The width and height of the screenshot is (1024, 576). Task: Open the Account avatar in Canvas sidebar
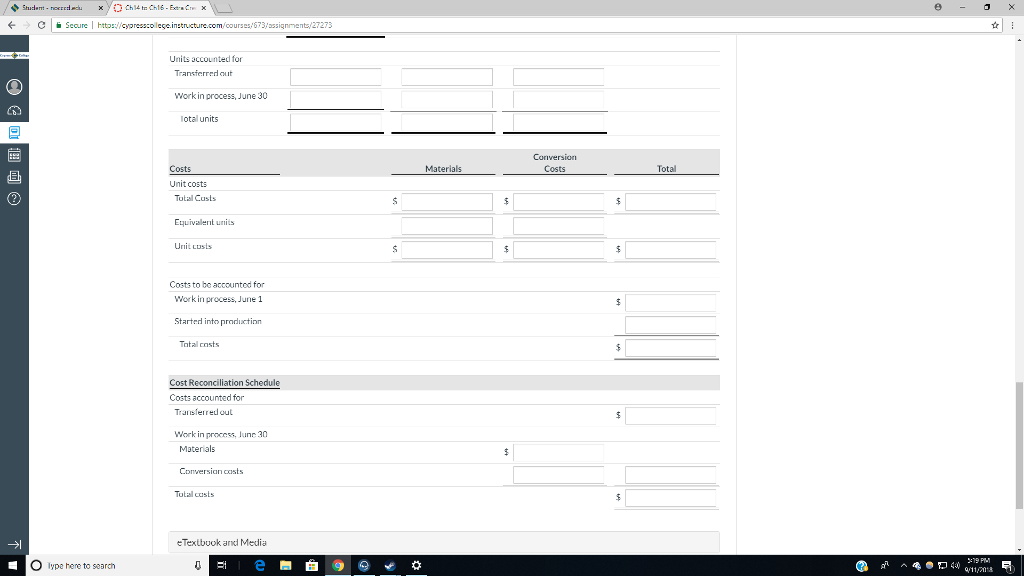[14, 87]
